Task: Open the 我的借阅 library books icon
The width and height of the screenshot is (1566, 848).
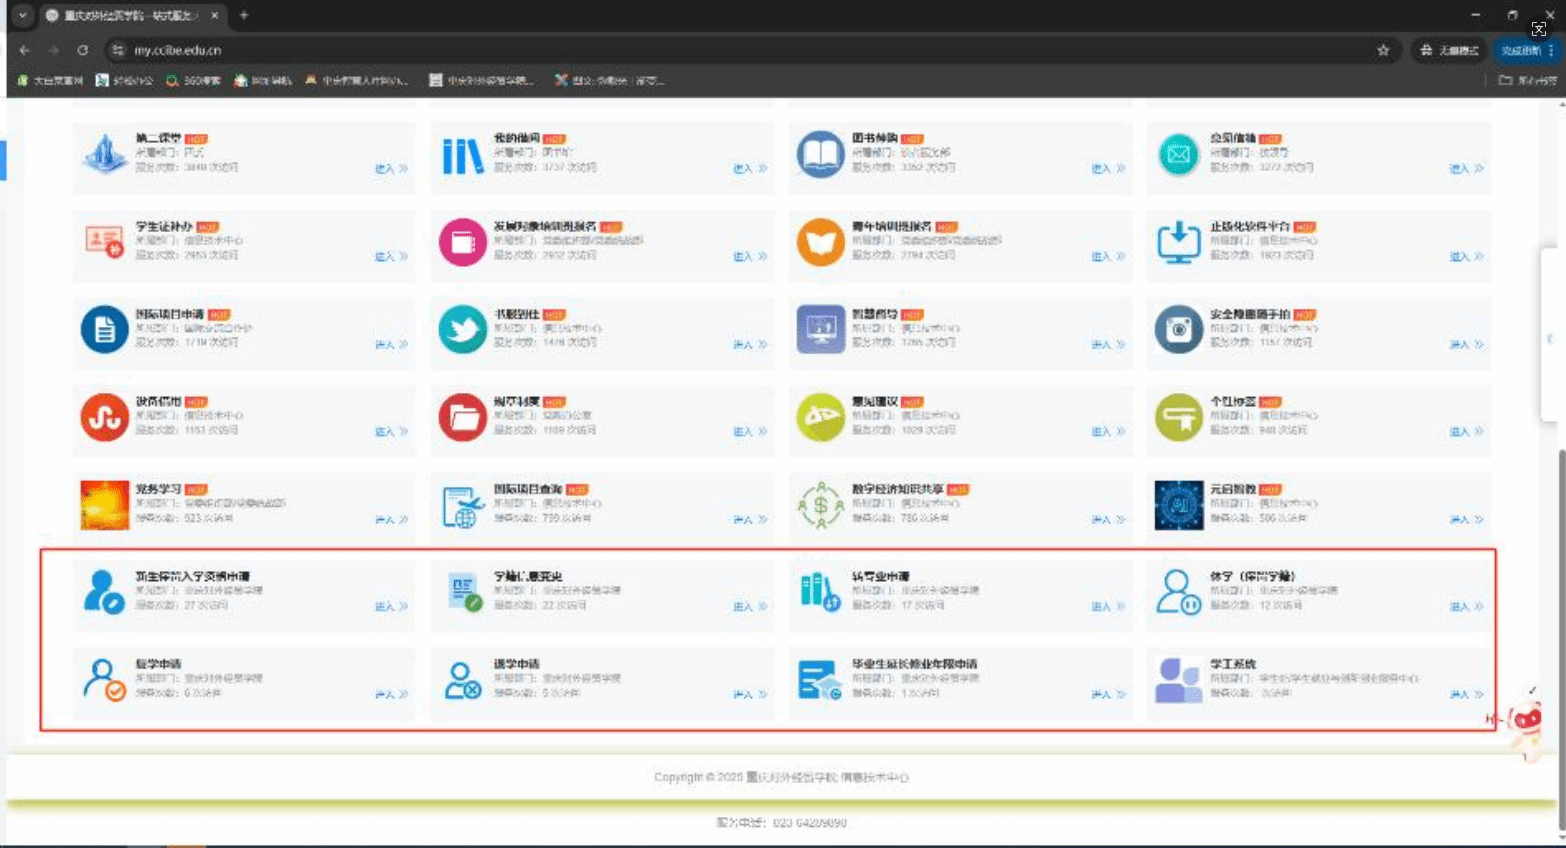Action: click(x=462, y=155)
